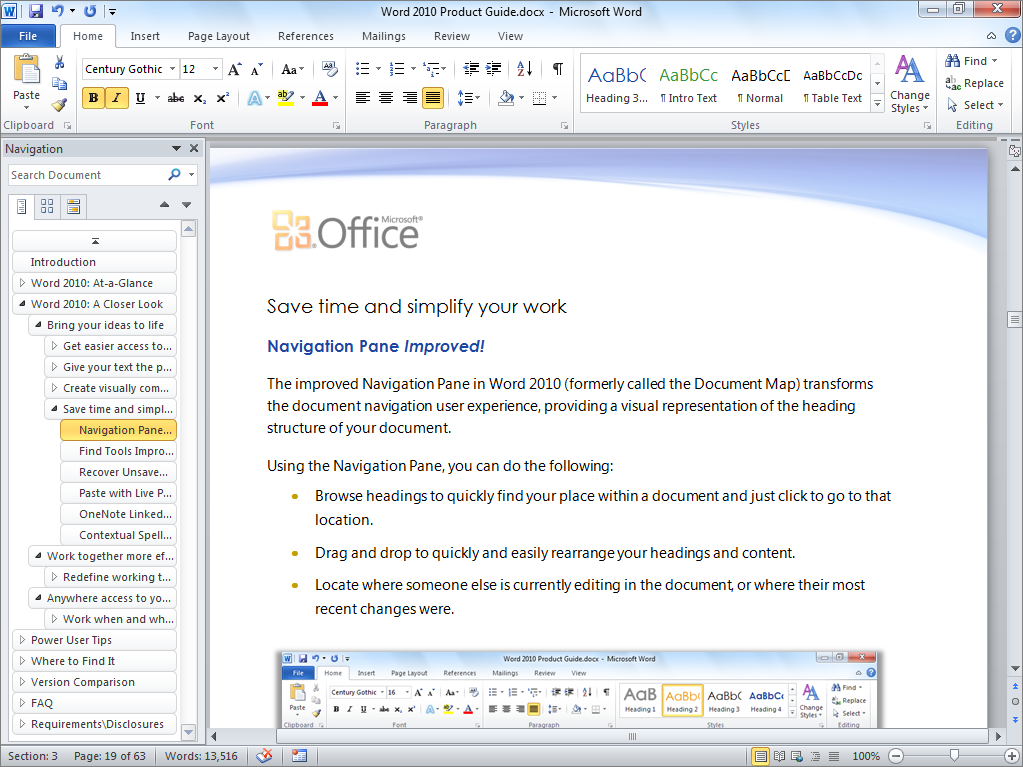Click Center alignment icon
The image size is (1023, 767).
(x=386, y=98)
